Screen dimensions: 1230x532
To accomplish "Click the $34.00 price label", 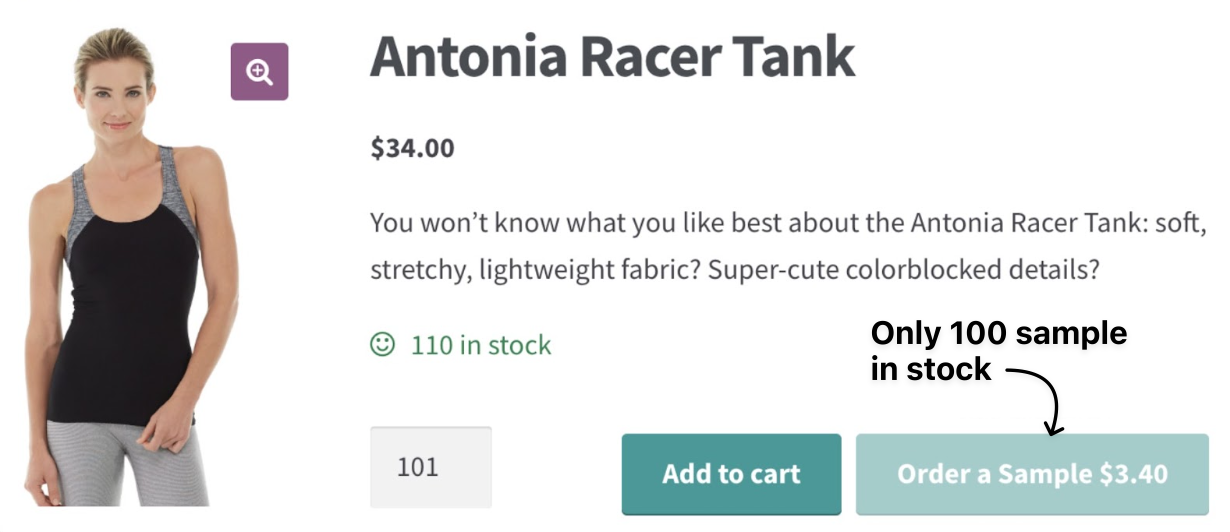I will 412,149.
